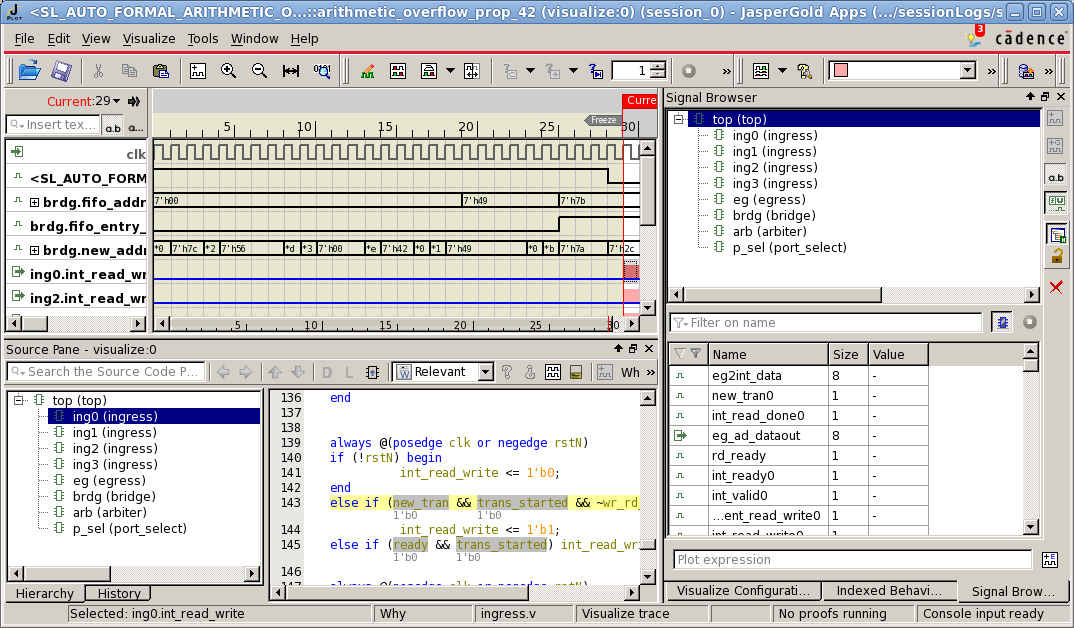Collapse the top node in Signal Browser
Screen dimensions: 1074x628
[x=678, y=119]
